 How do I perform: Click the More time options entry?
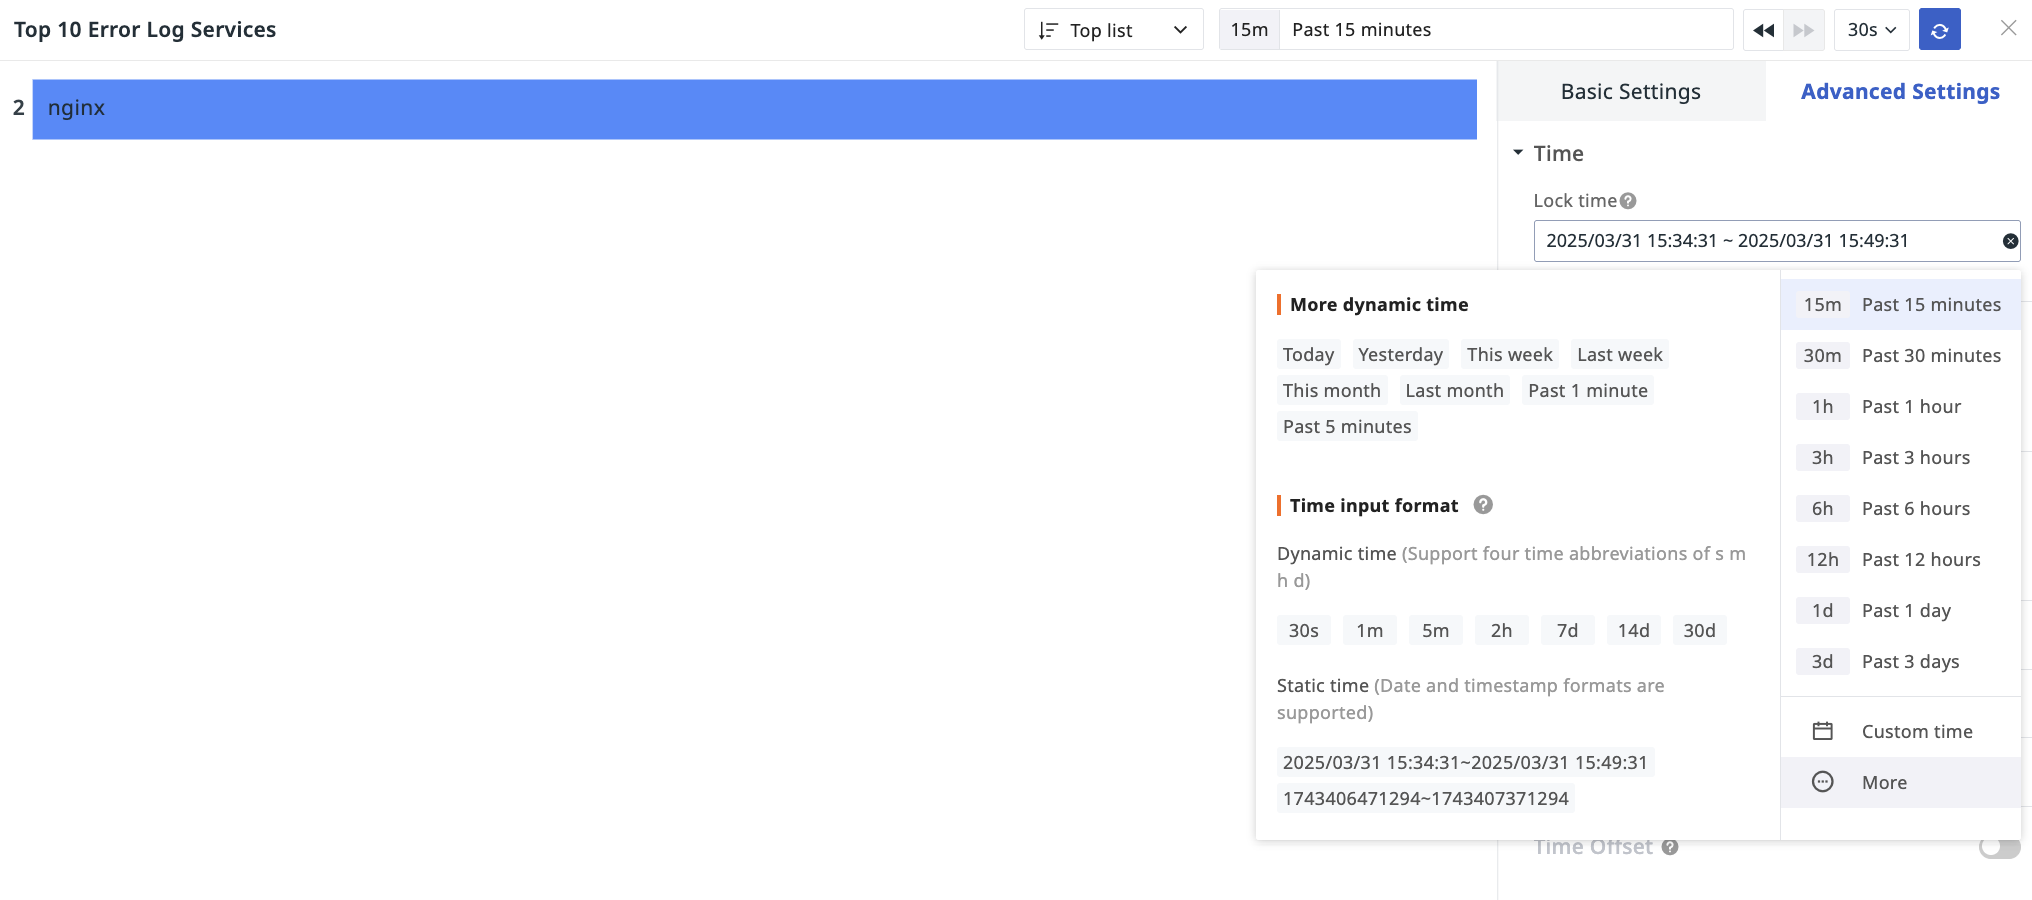coord(1901,782)
